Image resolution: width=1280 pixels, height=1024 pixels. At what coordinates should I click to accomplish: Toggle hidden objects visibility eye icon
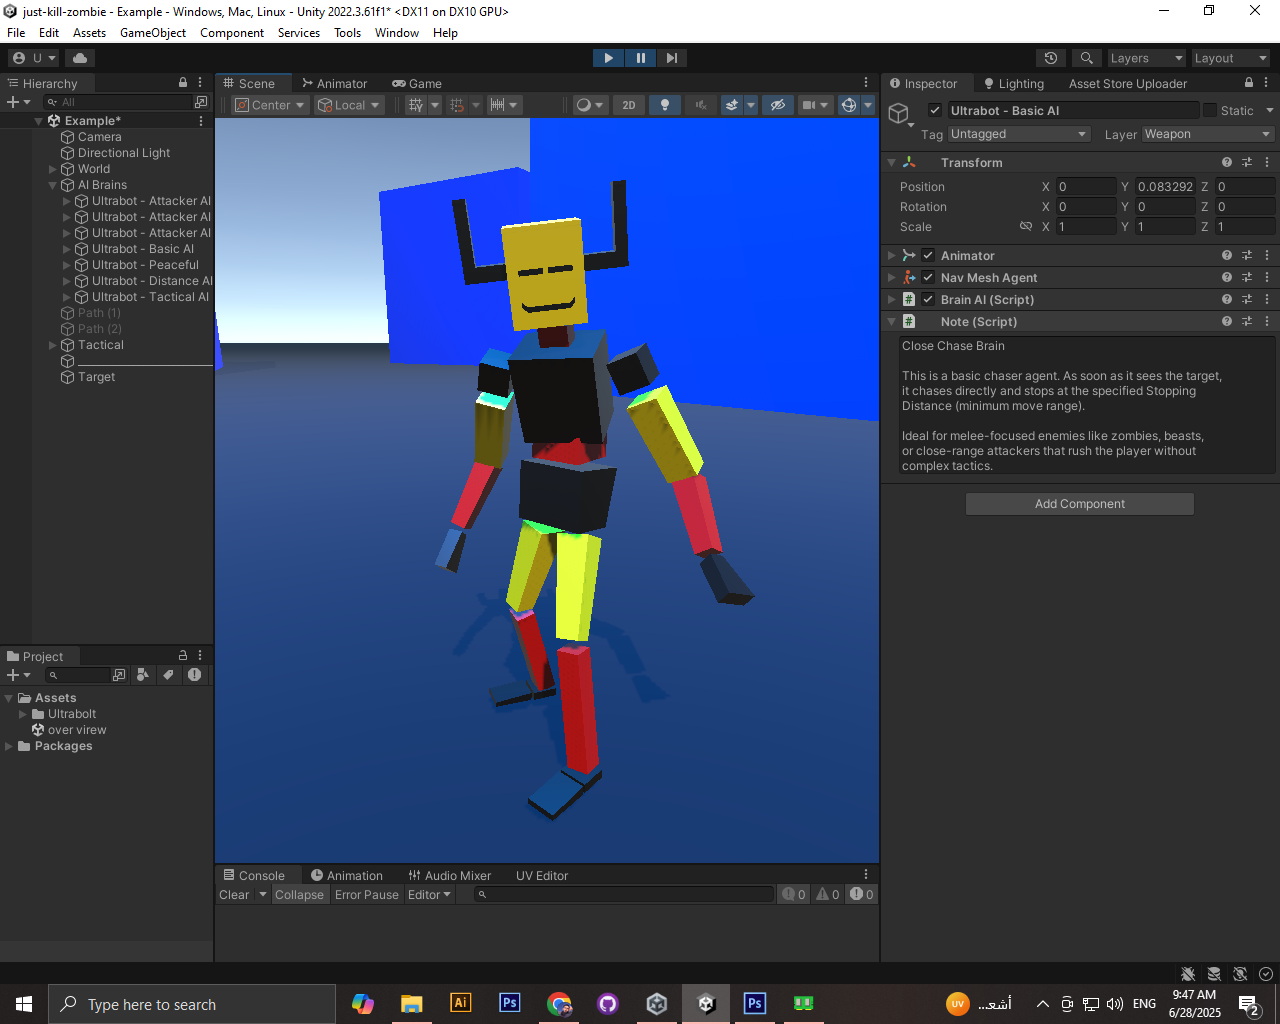click(777, 105)
